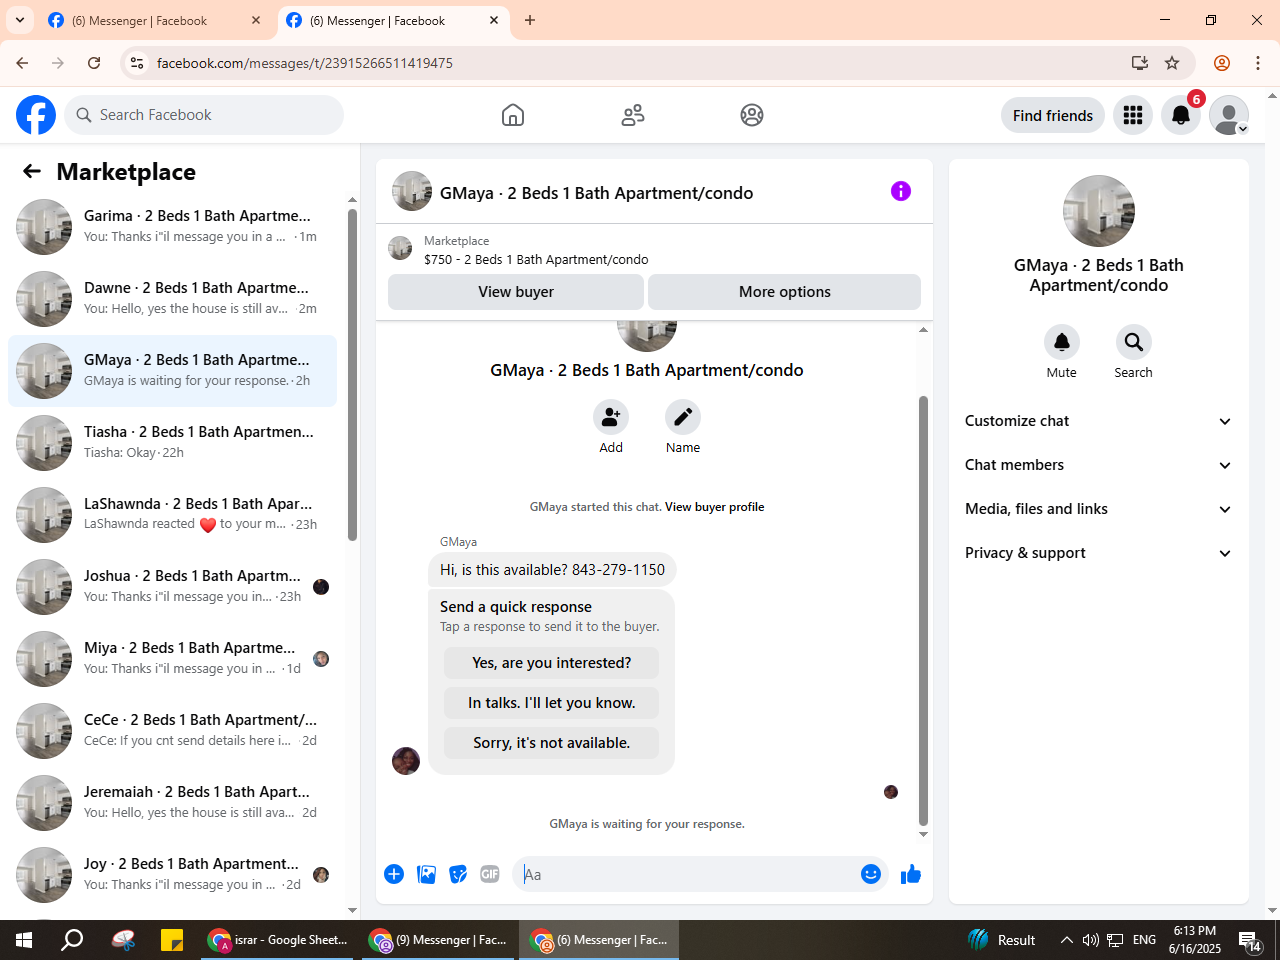Open the Tiasha conversation

click(x=172, y=443)
